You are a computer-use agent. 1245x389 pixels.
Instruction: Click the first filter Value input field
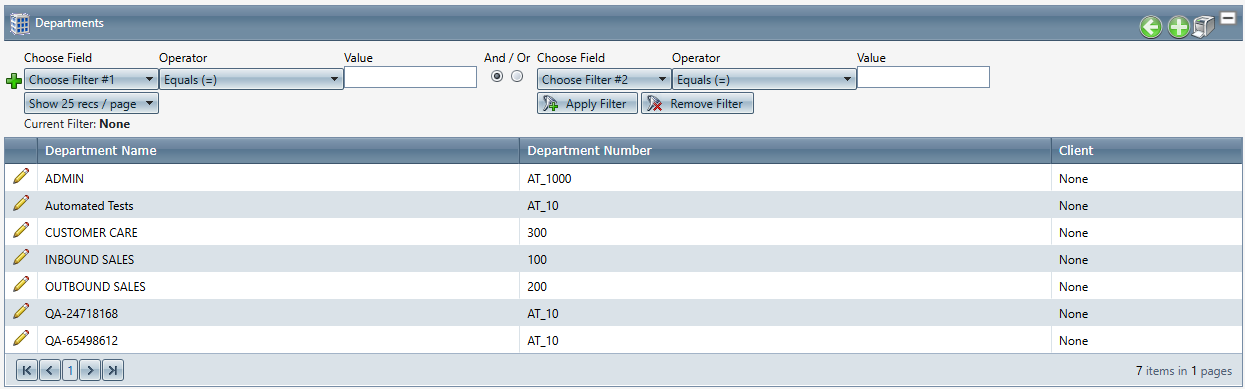tap(410, 77)
